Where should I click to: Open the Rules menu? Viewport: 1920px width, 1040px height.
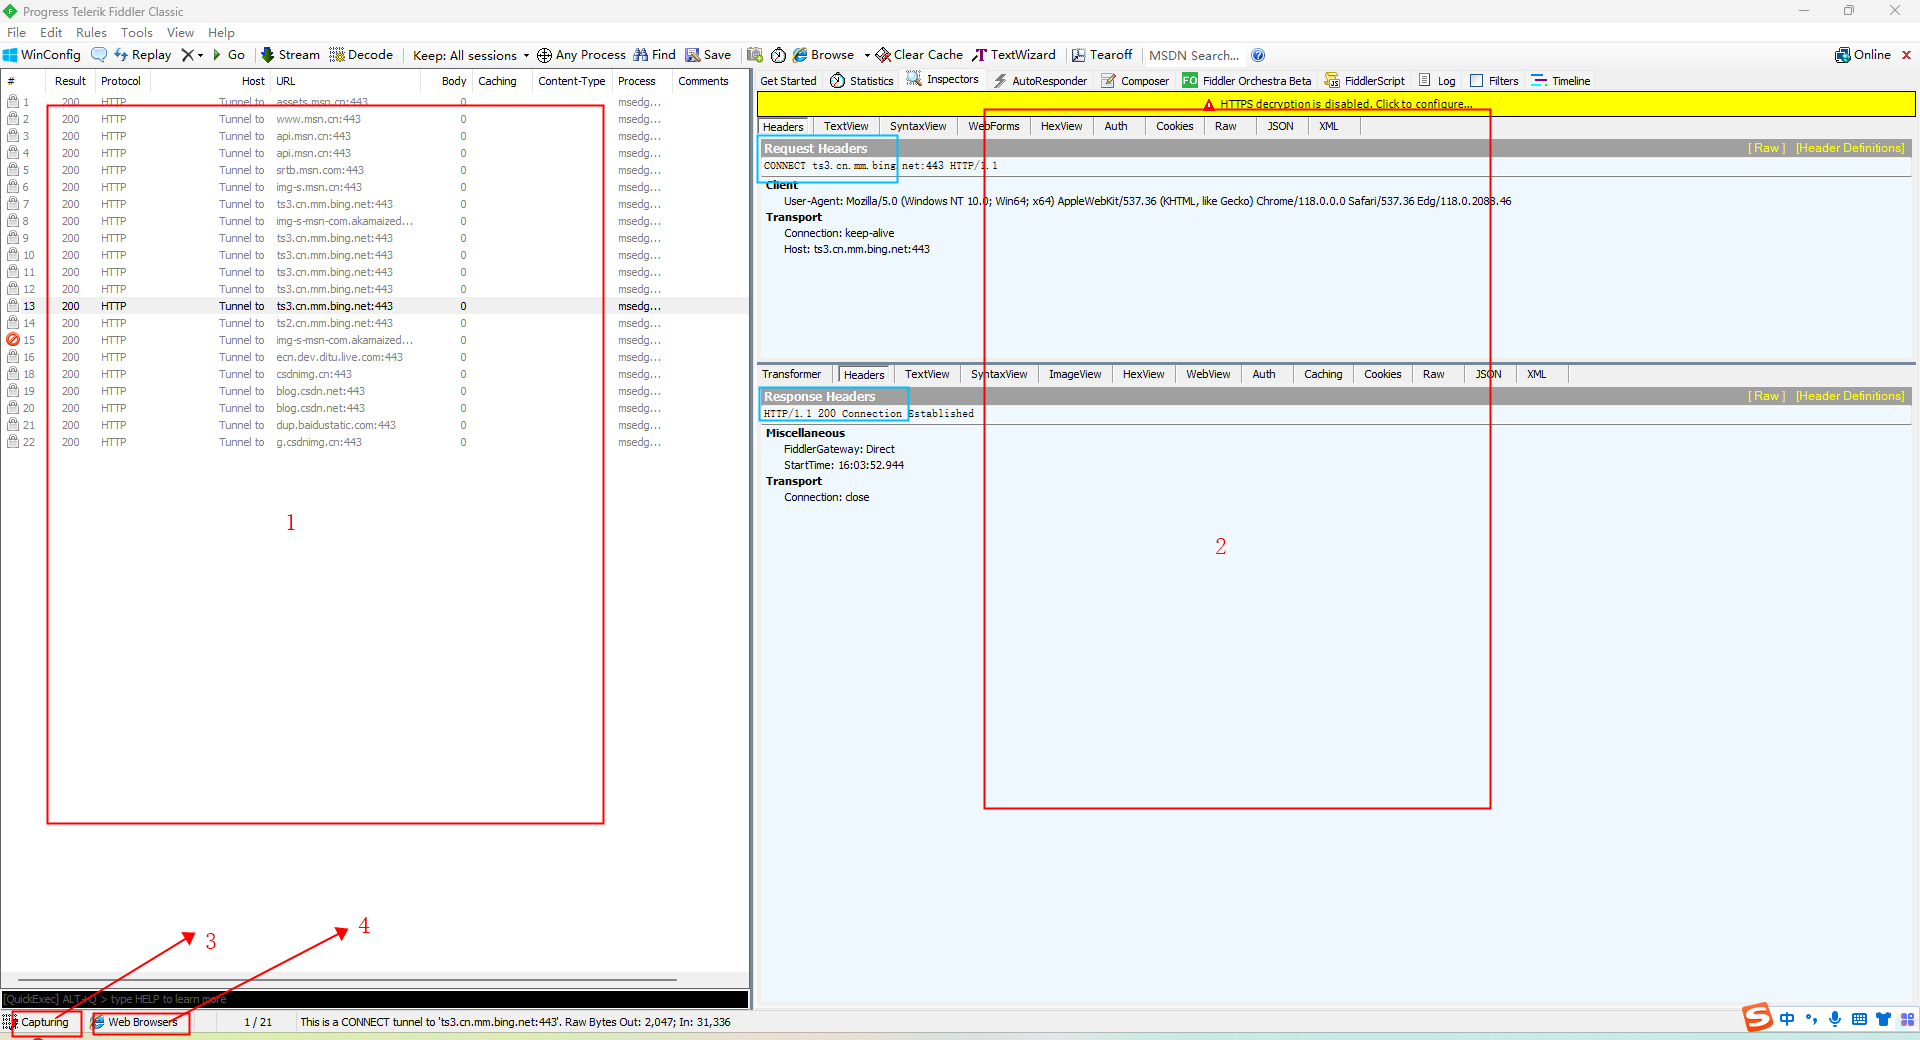coord(91,32)
